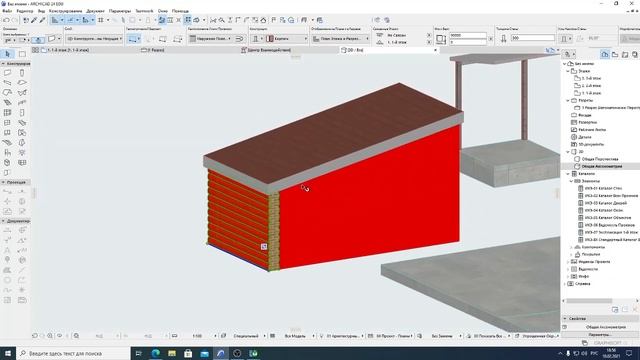
Task: Select the Wall tool in the toolbox
Action: (7, 73)
